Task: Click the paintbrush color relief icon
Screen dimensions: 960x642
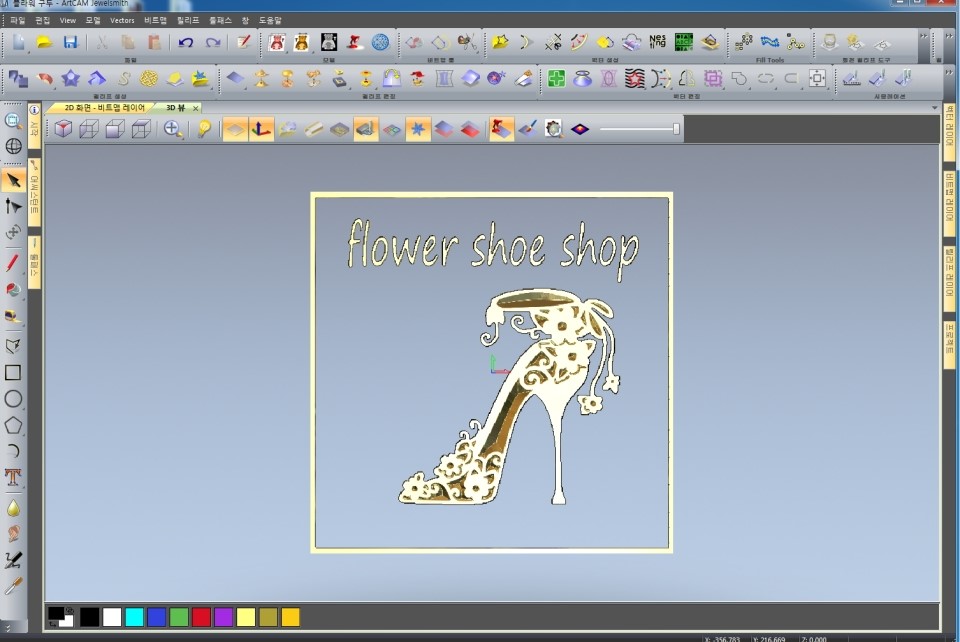Action: pos(528,129)
